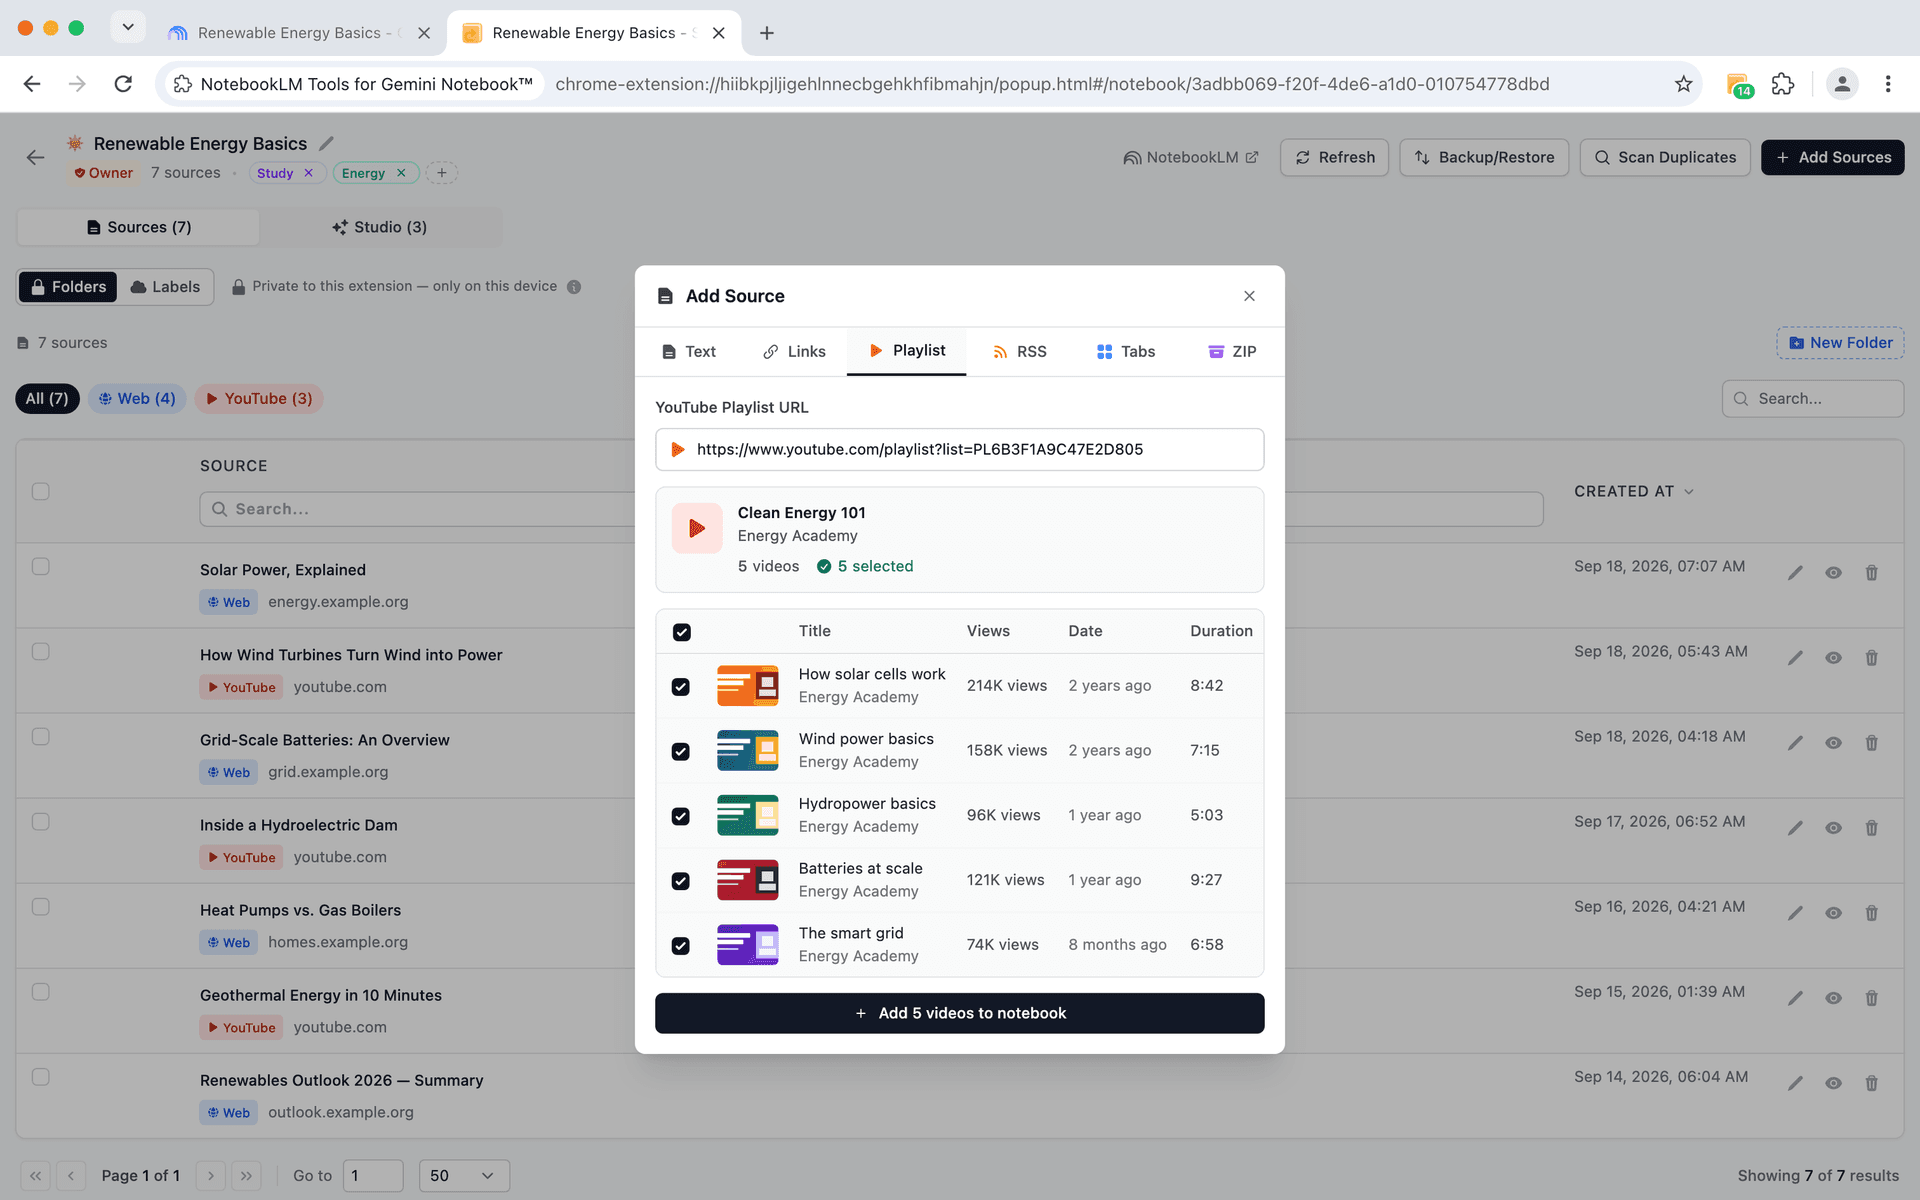The width and height of the screenshot is (1920, 1200).
Task: Delete the Solar Power, Explained source
Action: (x=1871, y=573)
